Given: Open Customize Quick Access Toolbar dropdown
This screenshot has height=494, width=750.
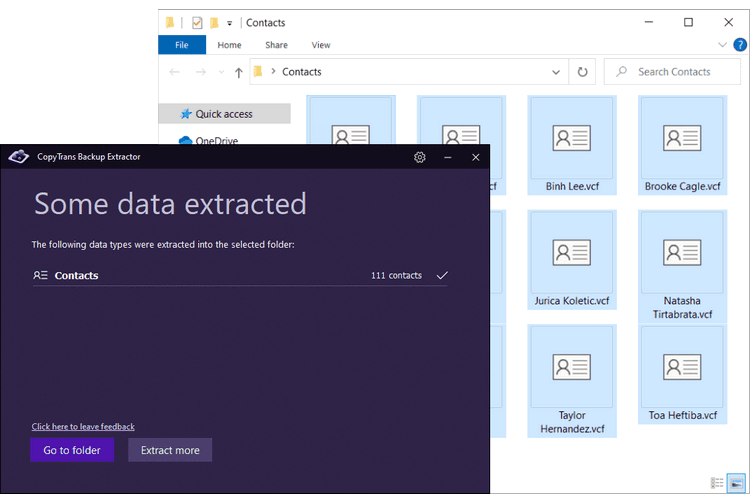Looking at the screenshot, I should 230,23.
